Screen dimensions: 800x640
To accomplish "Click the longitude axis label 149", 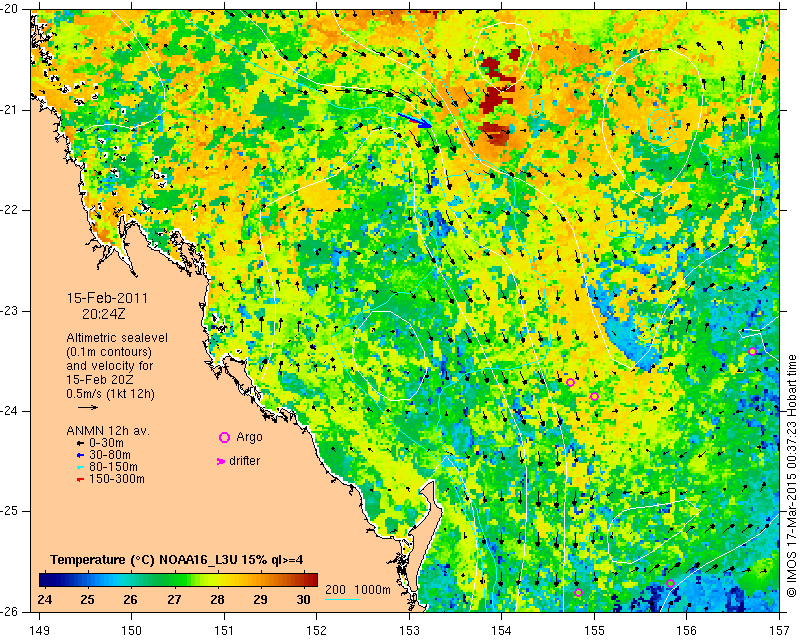I will [40, 631].
